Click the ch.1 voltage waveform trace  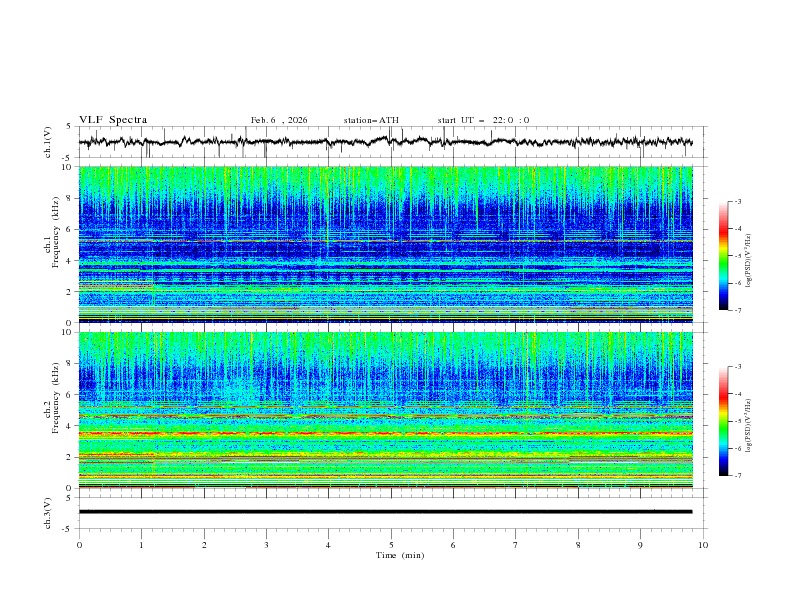click(385, 142)
